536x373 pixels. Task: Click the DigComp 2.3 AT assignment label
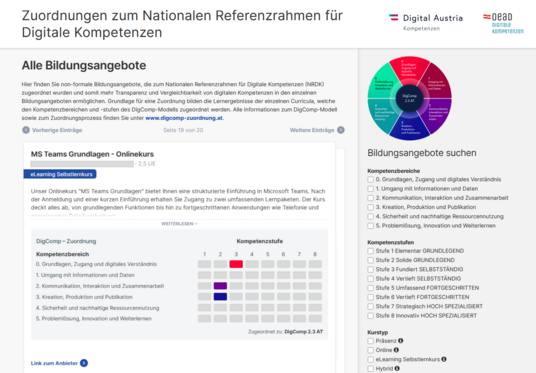pos(304,332)
